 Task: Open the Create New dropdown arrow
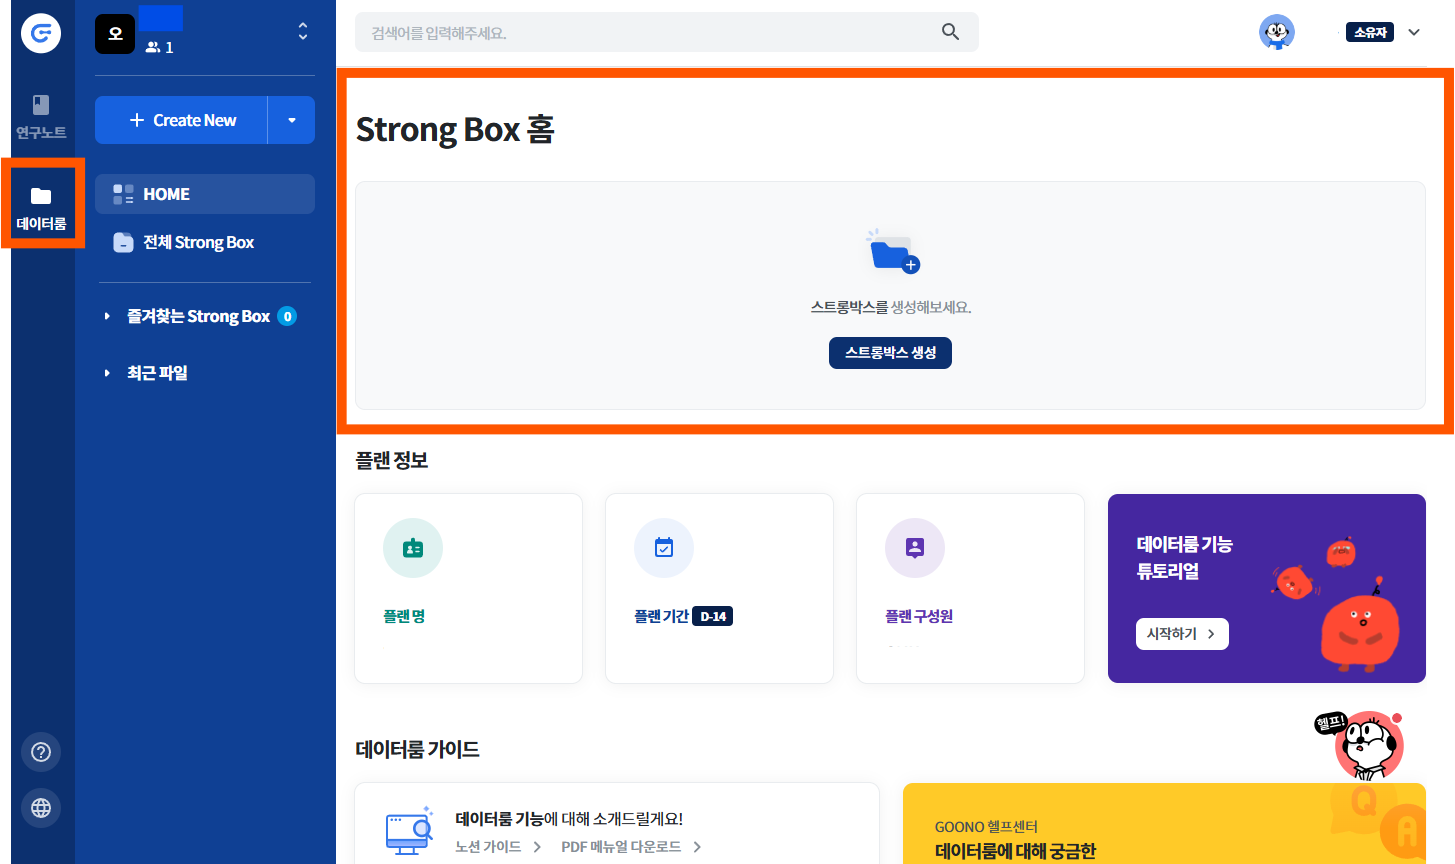292,120
